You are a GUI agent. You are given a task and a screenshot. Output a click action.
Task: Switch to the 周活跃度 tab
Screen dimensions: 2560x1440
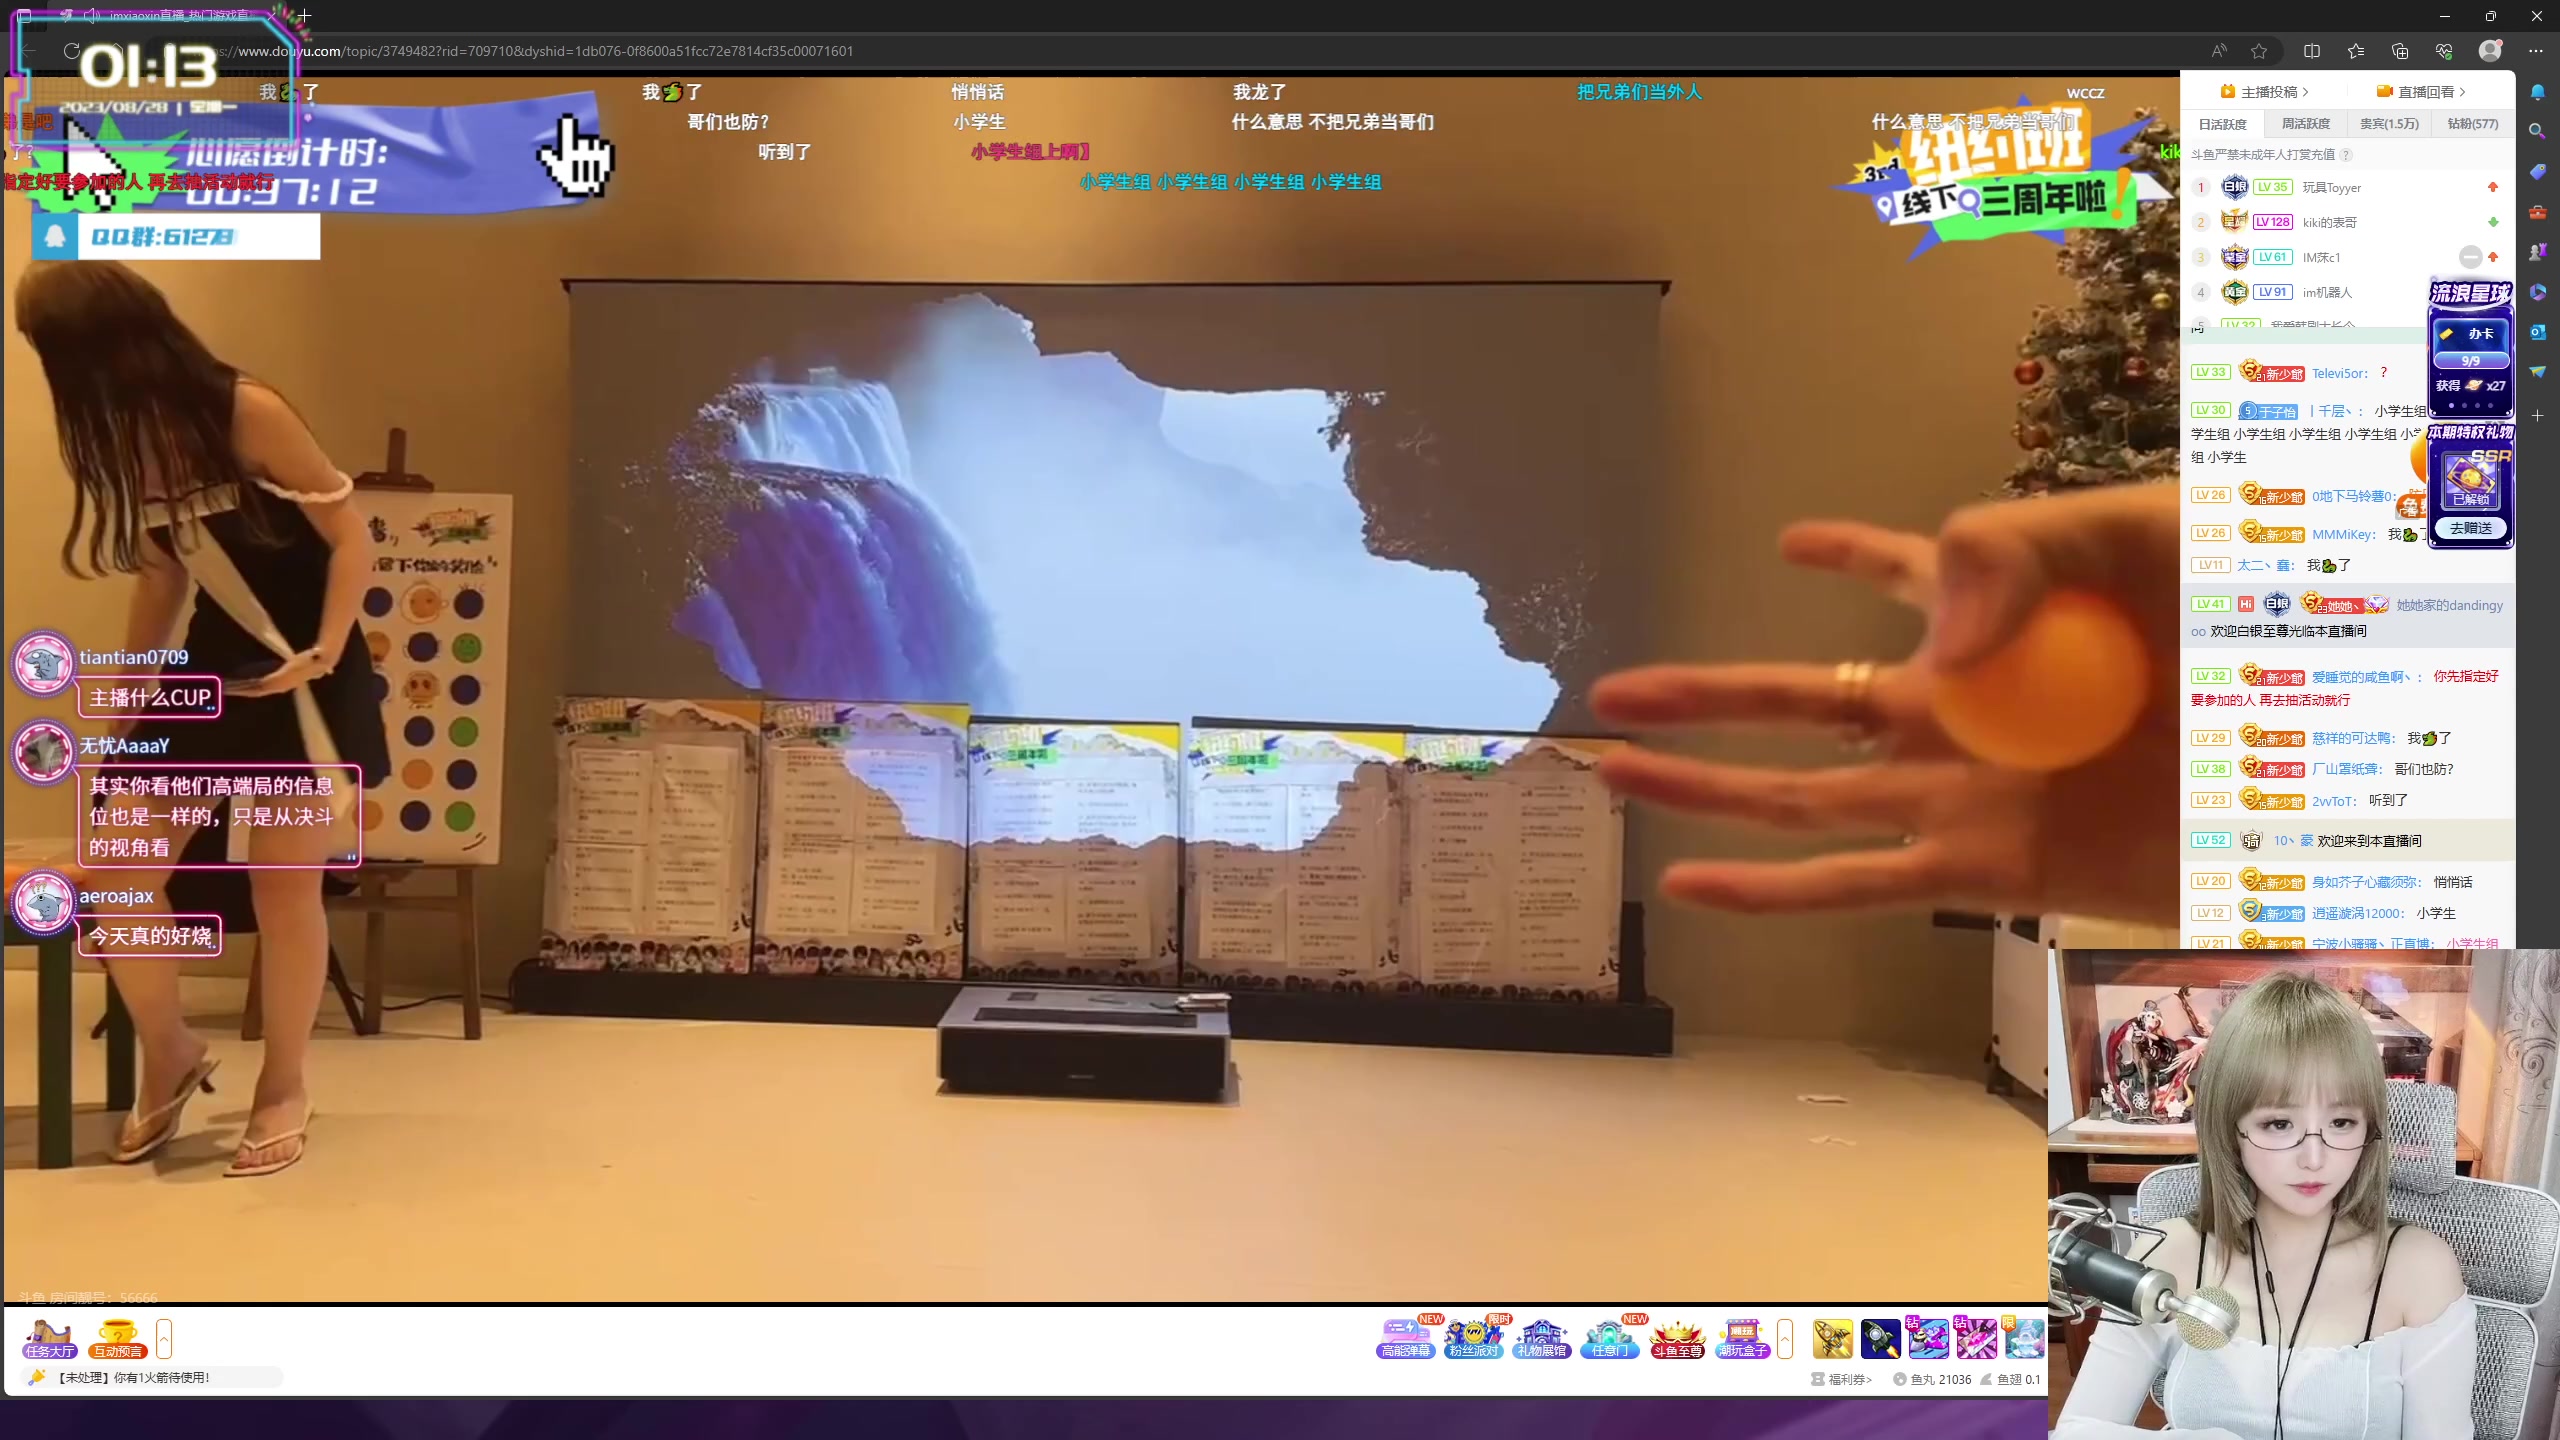tap(2305, 124)
